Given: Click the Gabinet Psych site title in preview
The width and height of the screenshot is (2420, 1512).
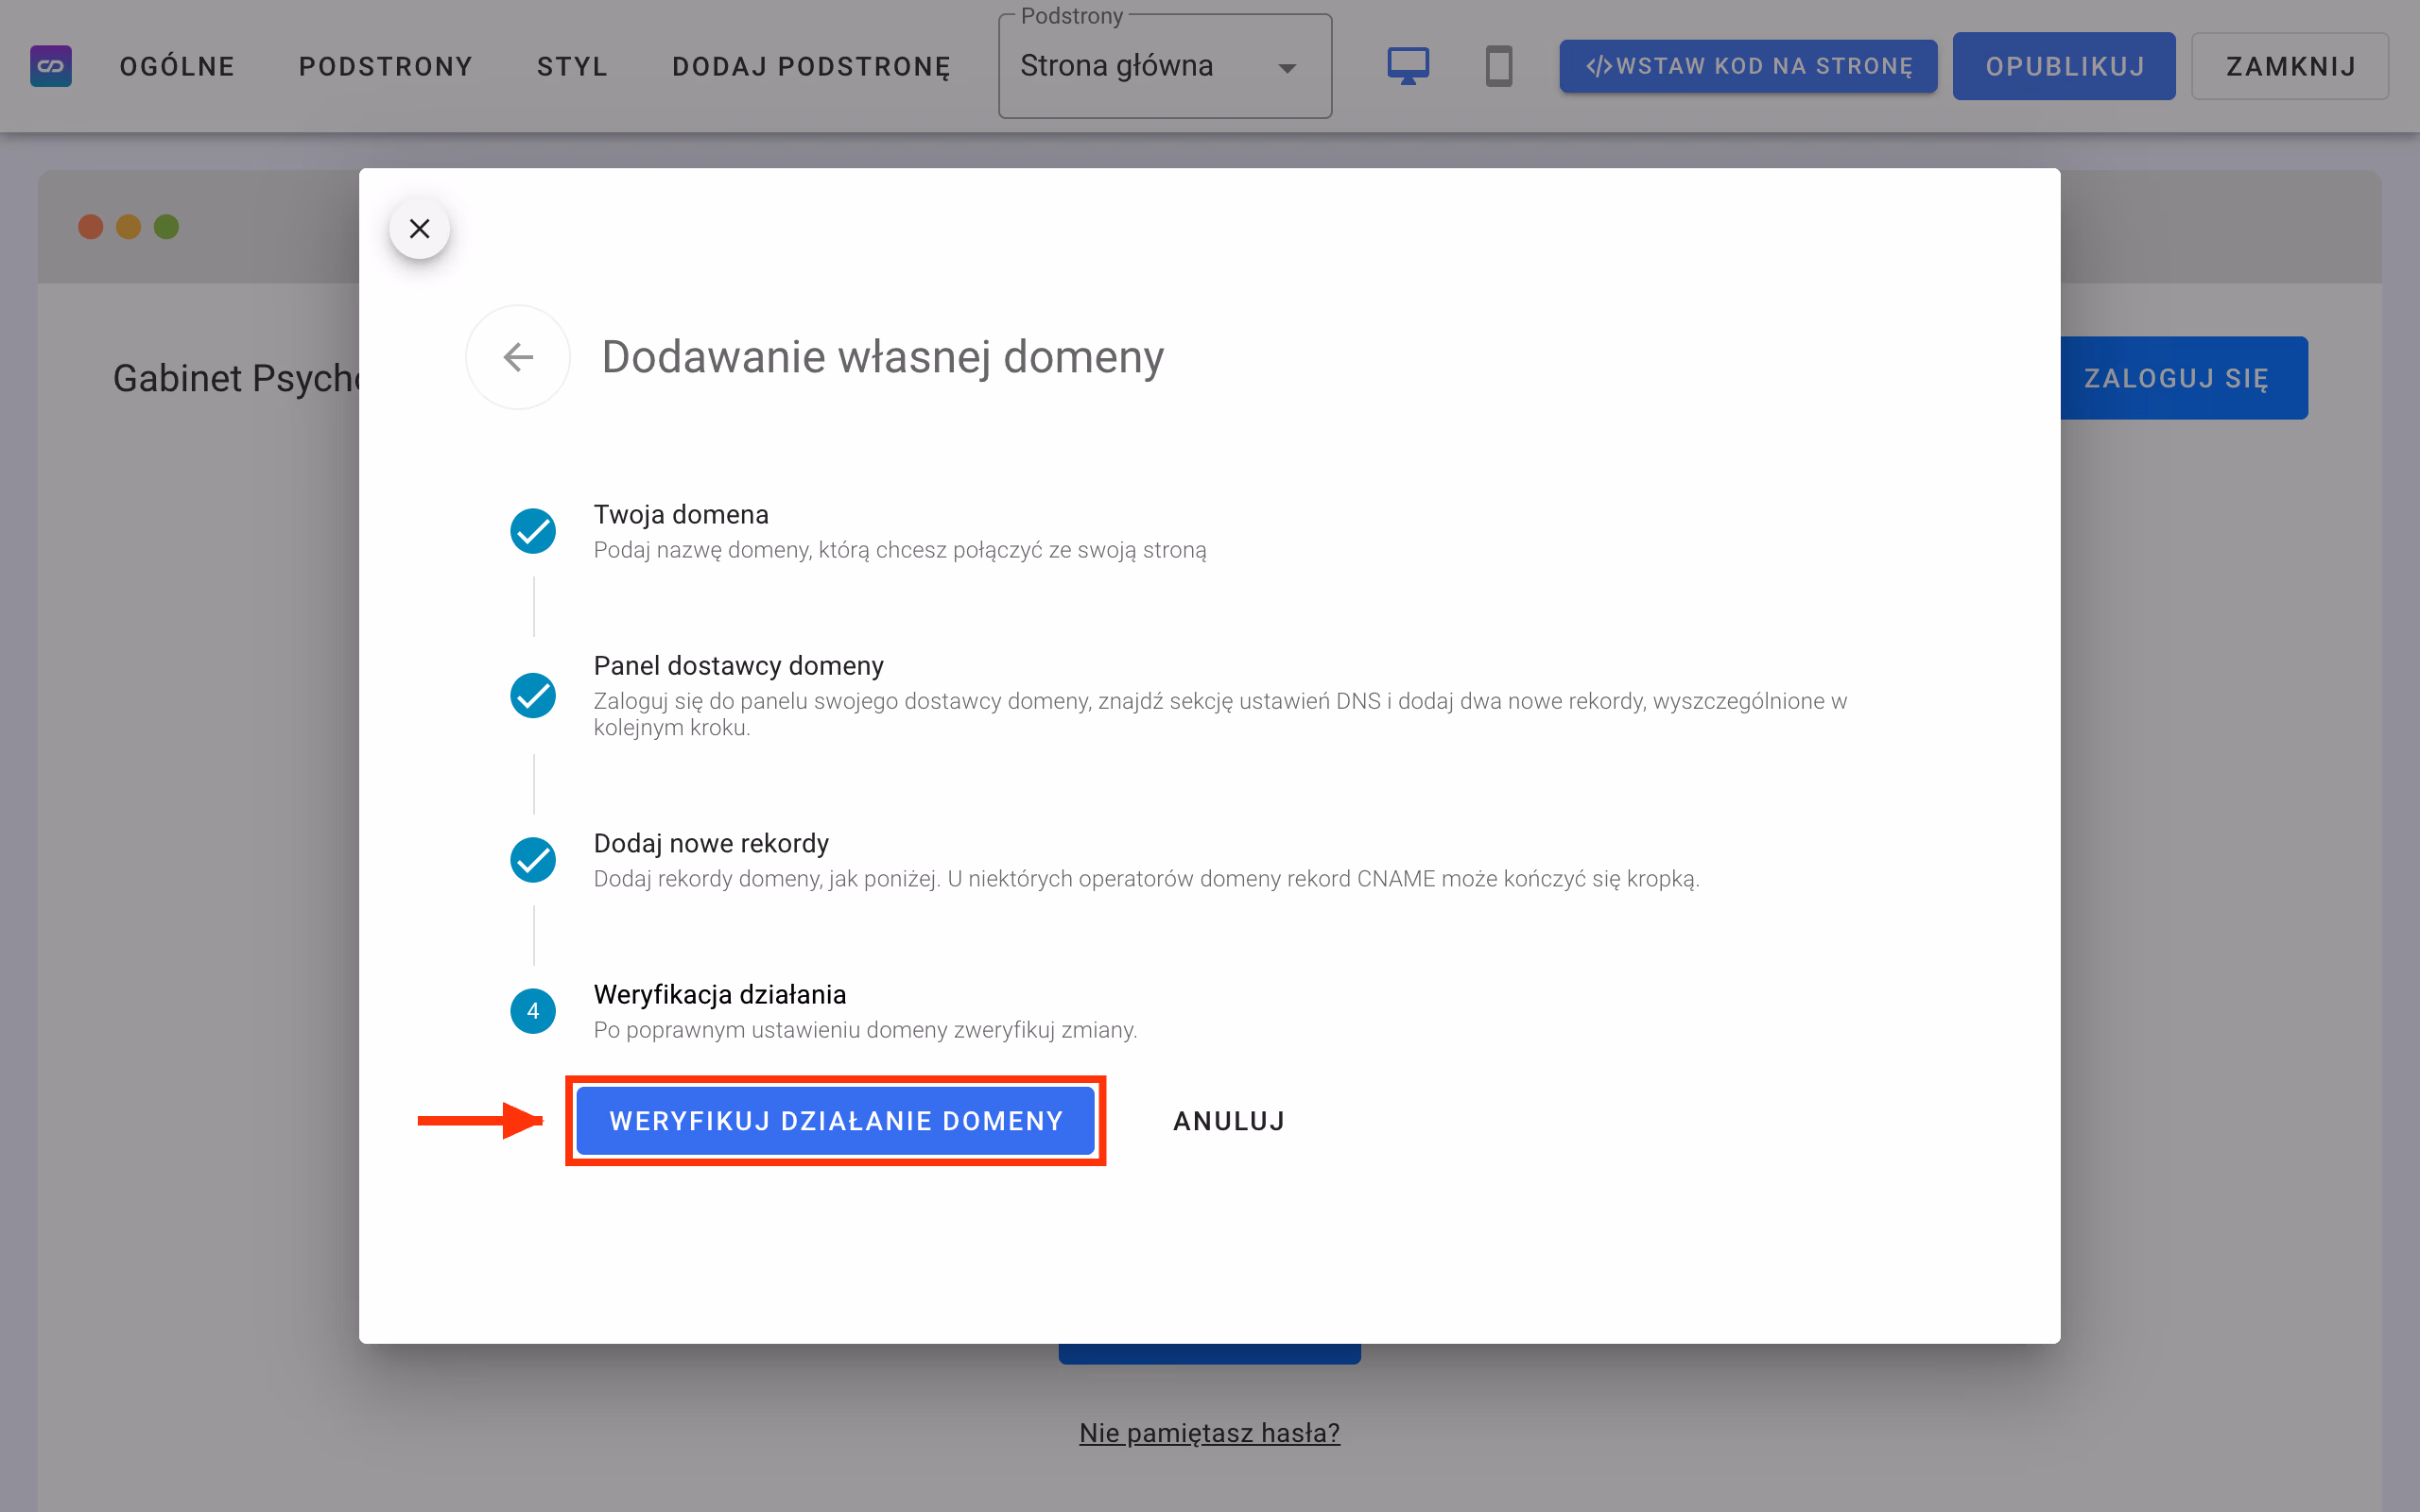Looking at the screenshot, I should click(x=236, y=378).
